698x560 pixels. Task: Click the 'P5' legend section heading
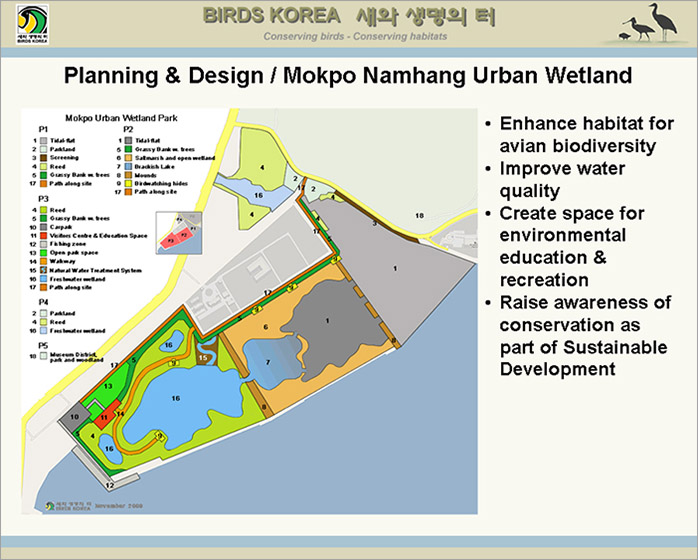(43, 345)
